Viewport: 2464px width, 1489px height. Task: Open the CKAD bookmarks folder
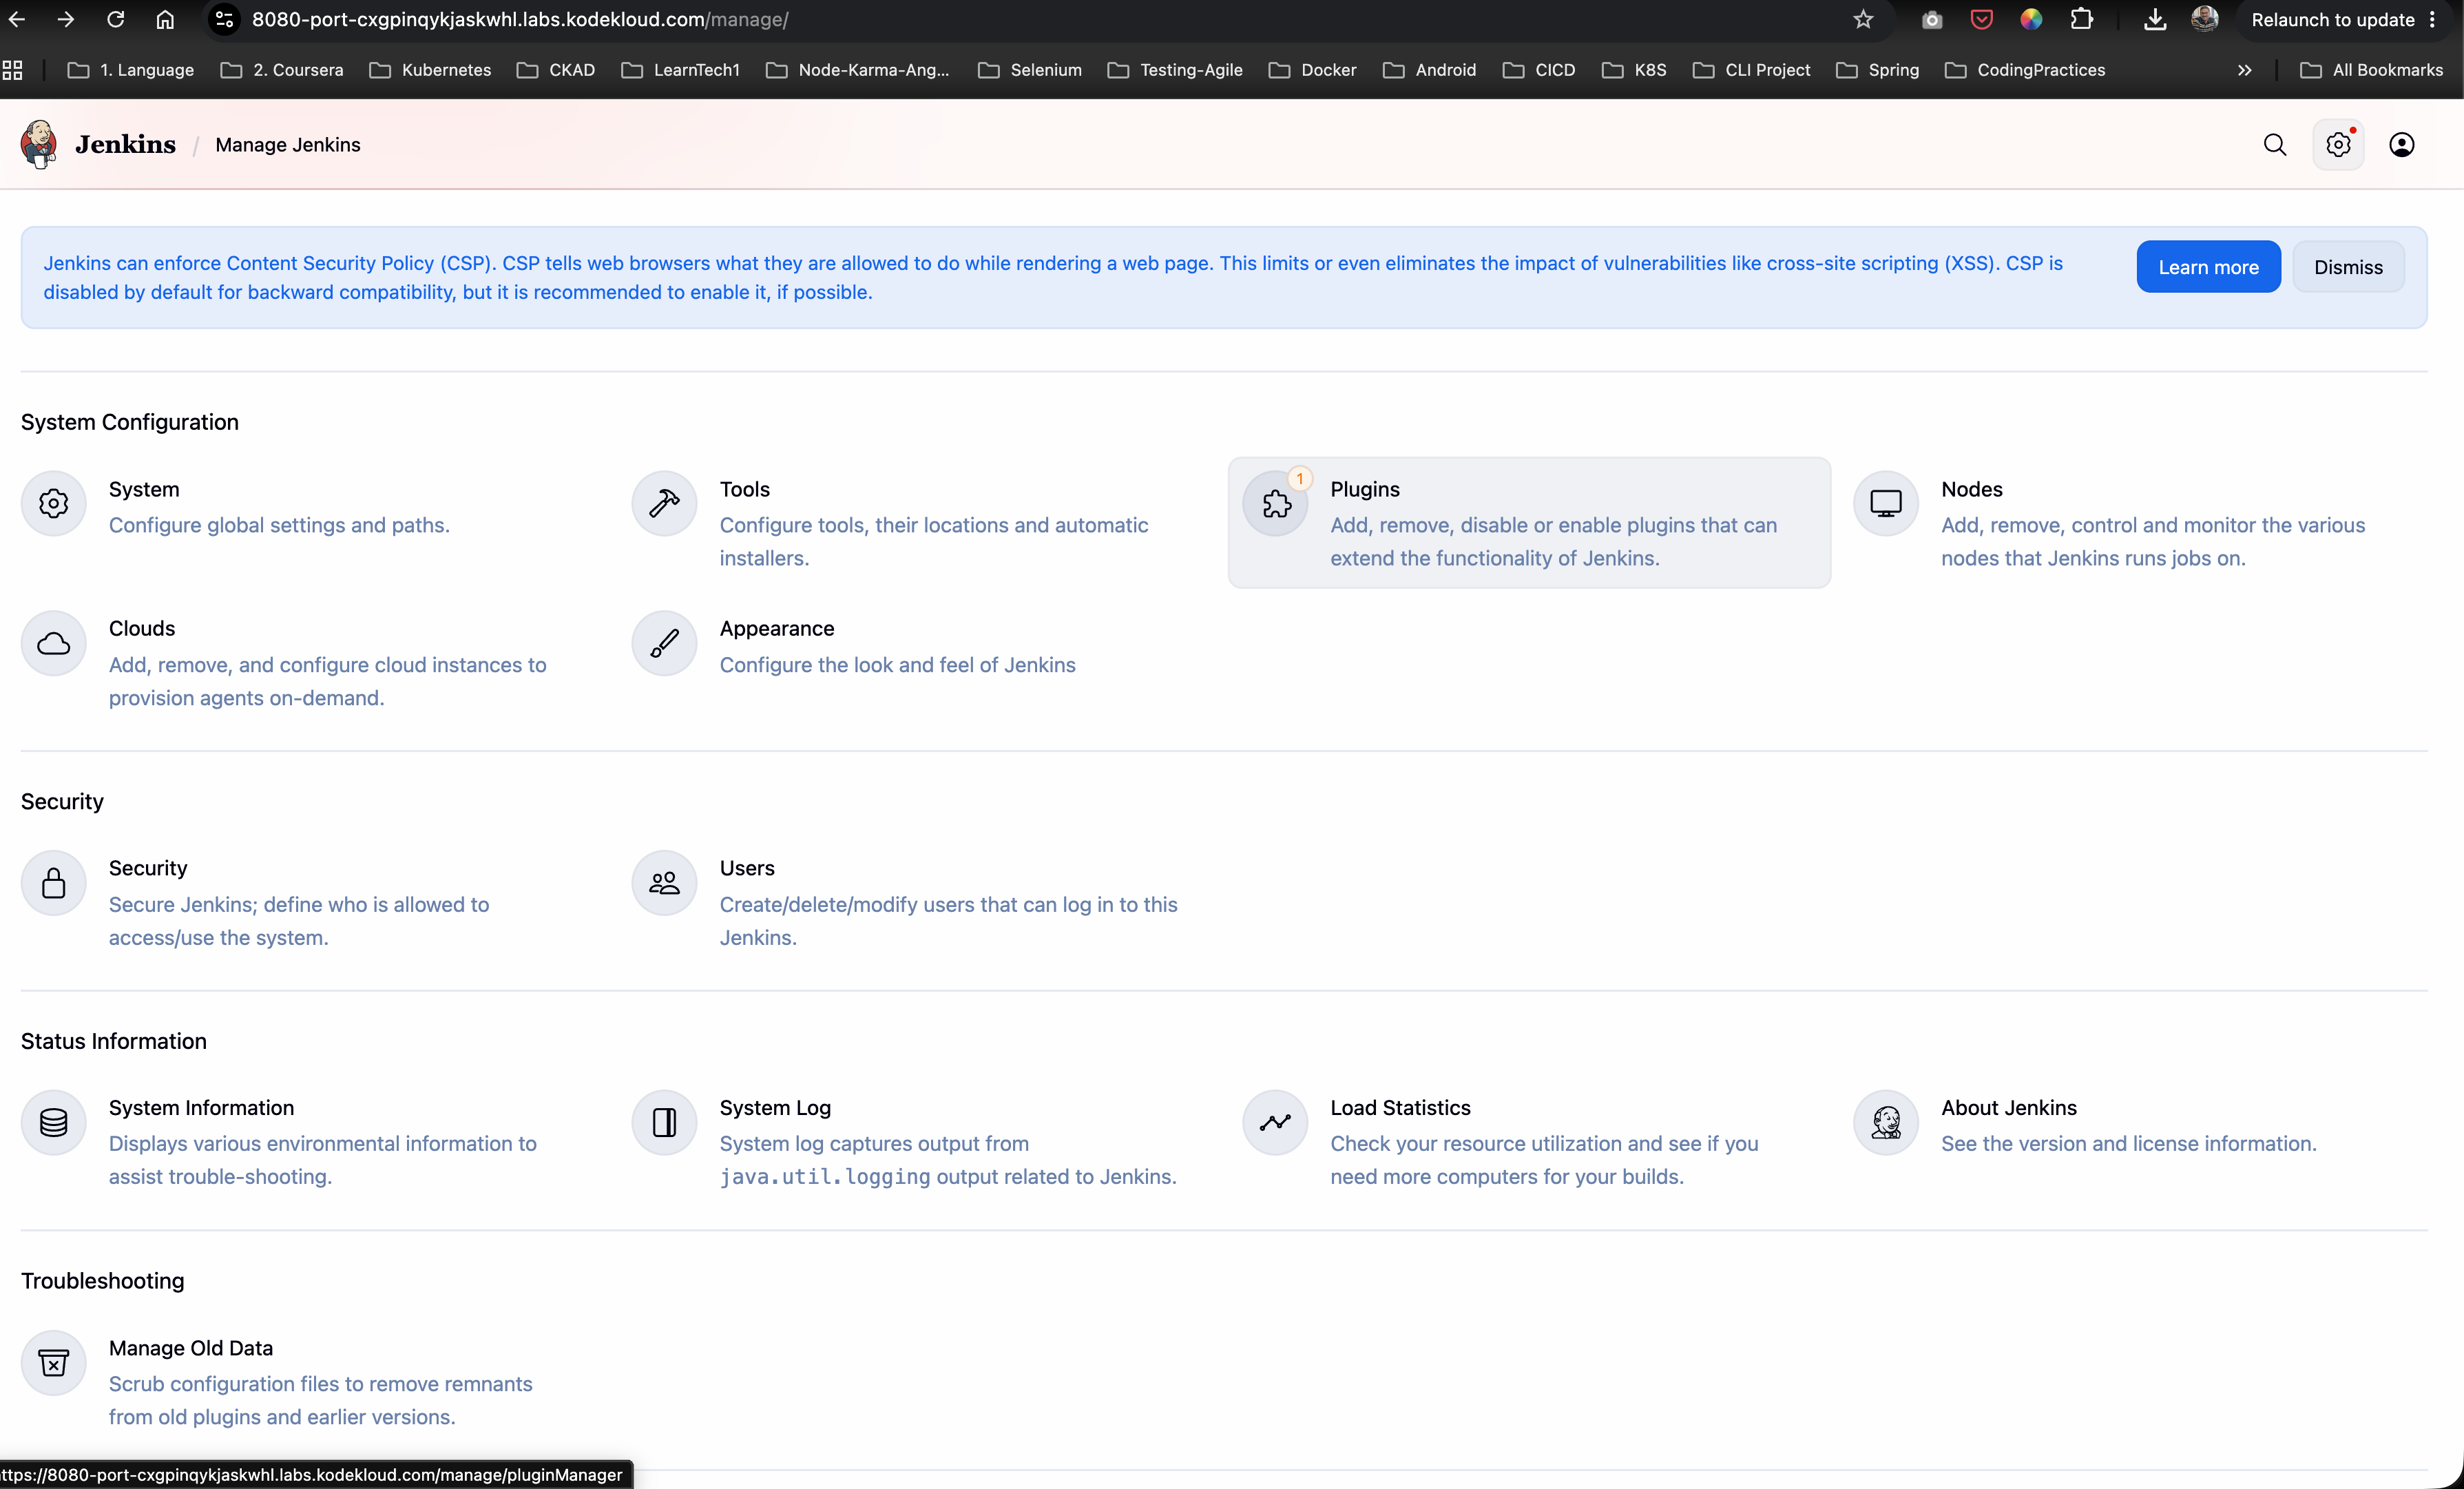[556, 70]
